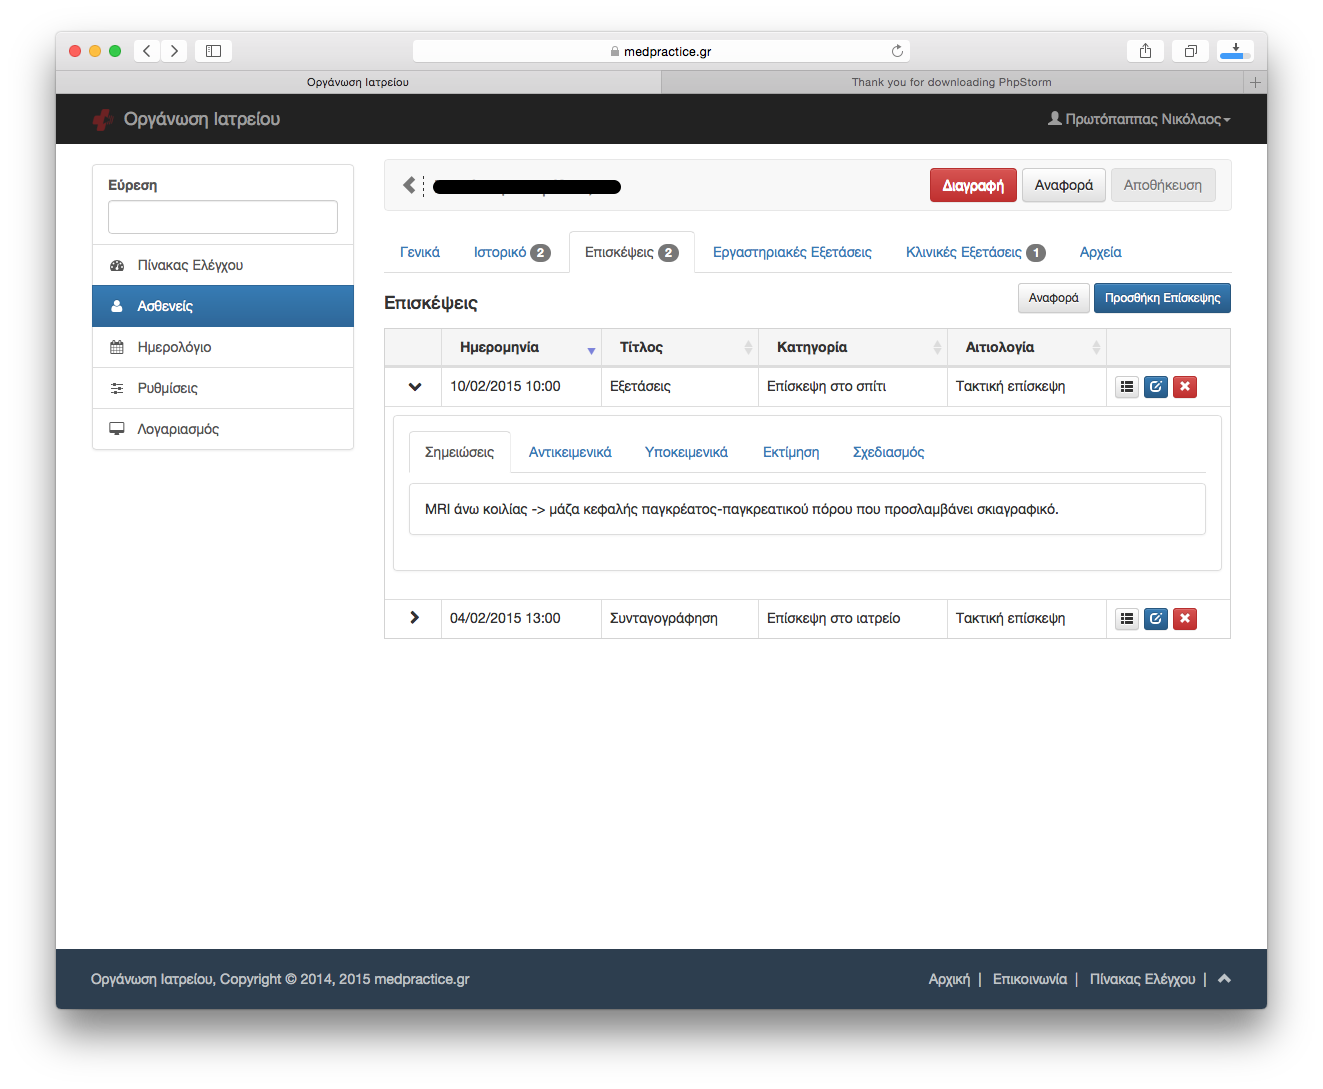Viewport: 1323px width, 1089px height.
Task: Collapse the 10/02/2015 visit row
Action: click(x=415, y=387)
